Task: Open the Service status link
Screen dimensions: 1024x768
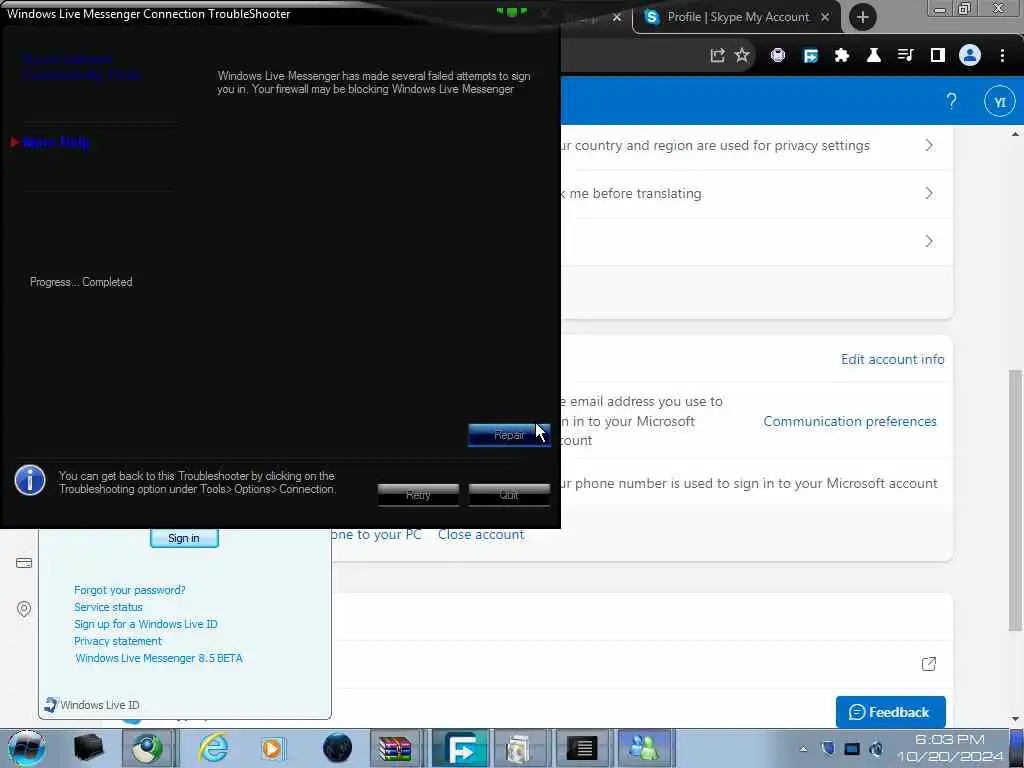Action: click(x=108, y=607)
